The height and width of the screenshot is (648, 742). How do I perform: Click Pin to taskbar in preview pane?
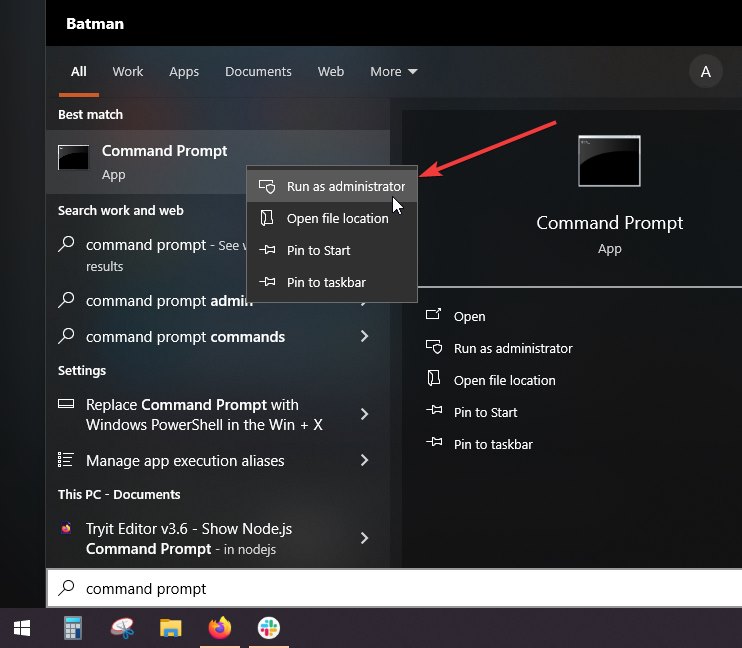(x=493, y=444)
